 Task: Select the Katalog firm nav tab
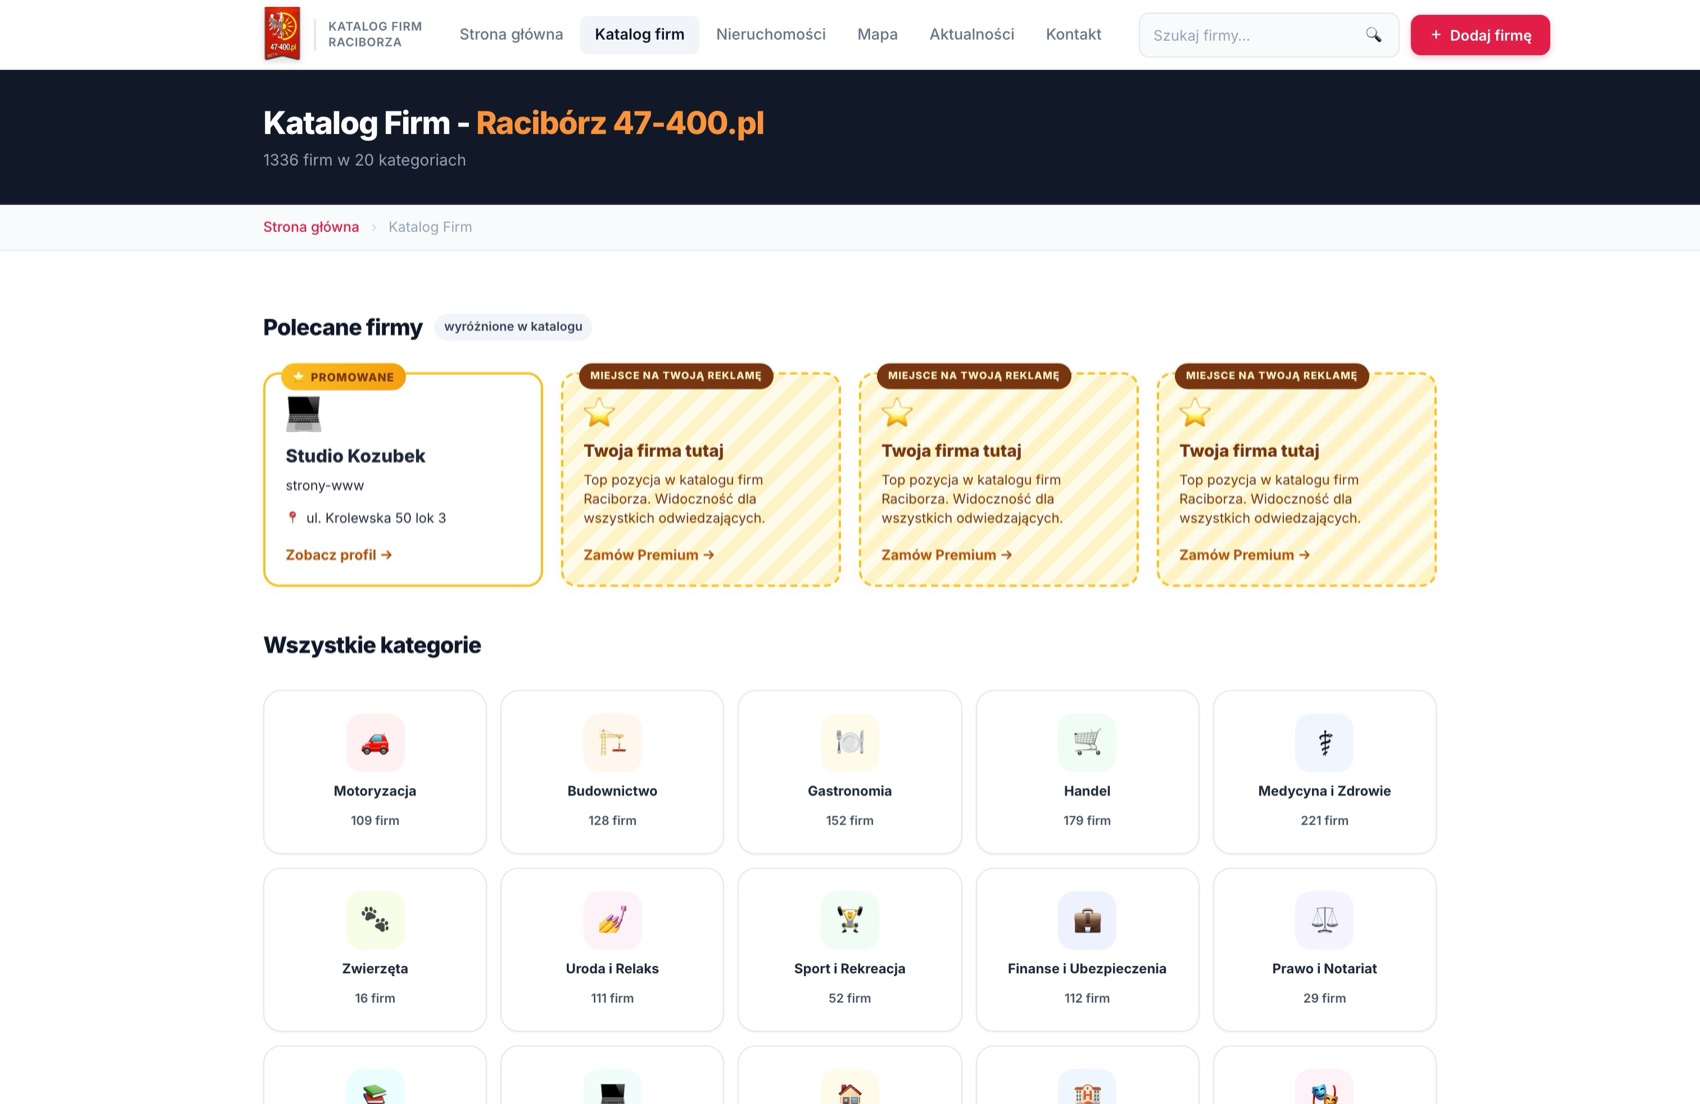click(x=639, y=34)
